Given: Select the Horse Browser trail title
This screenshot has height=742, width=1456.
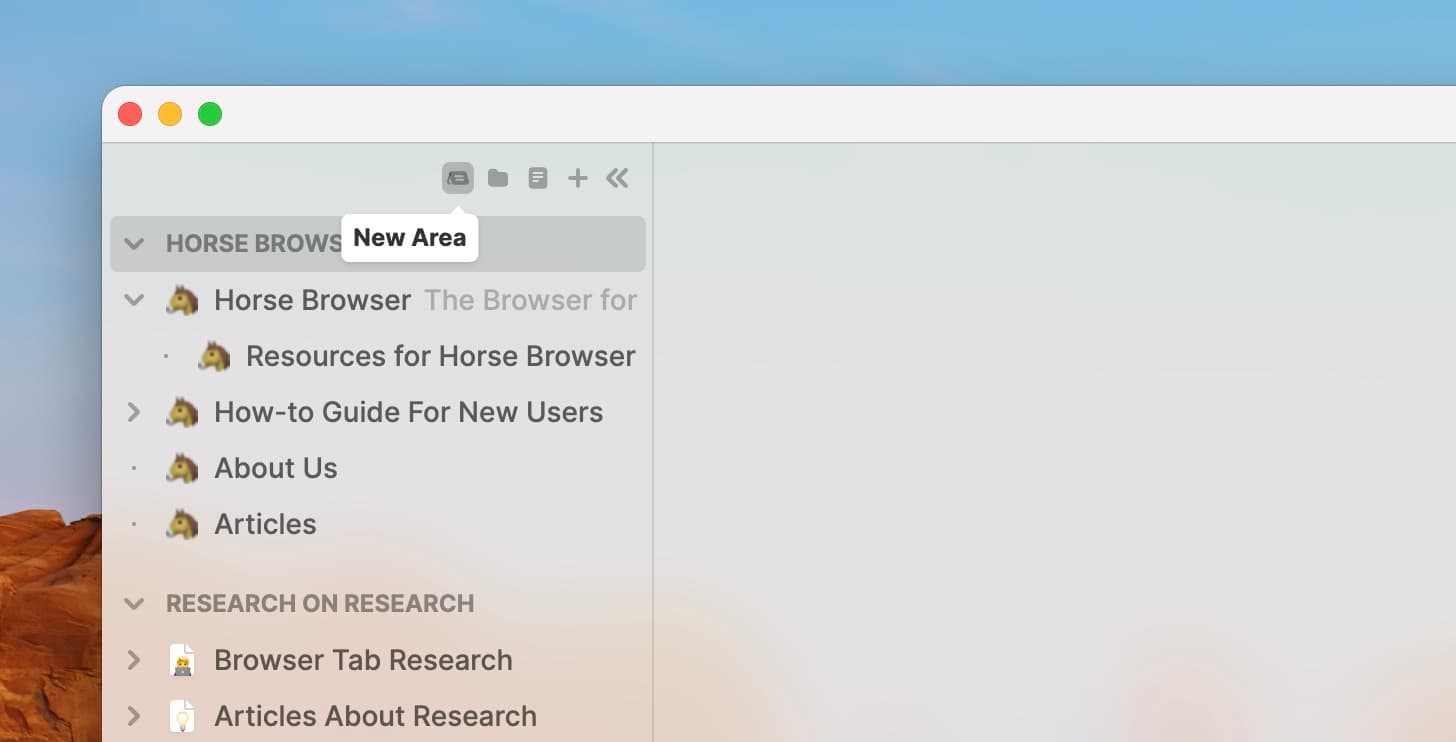Looking at the screenshot, I should 313,299.
